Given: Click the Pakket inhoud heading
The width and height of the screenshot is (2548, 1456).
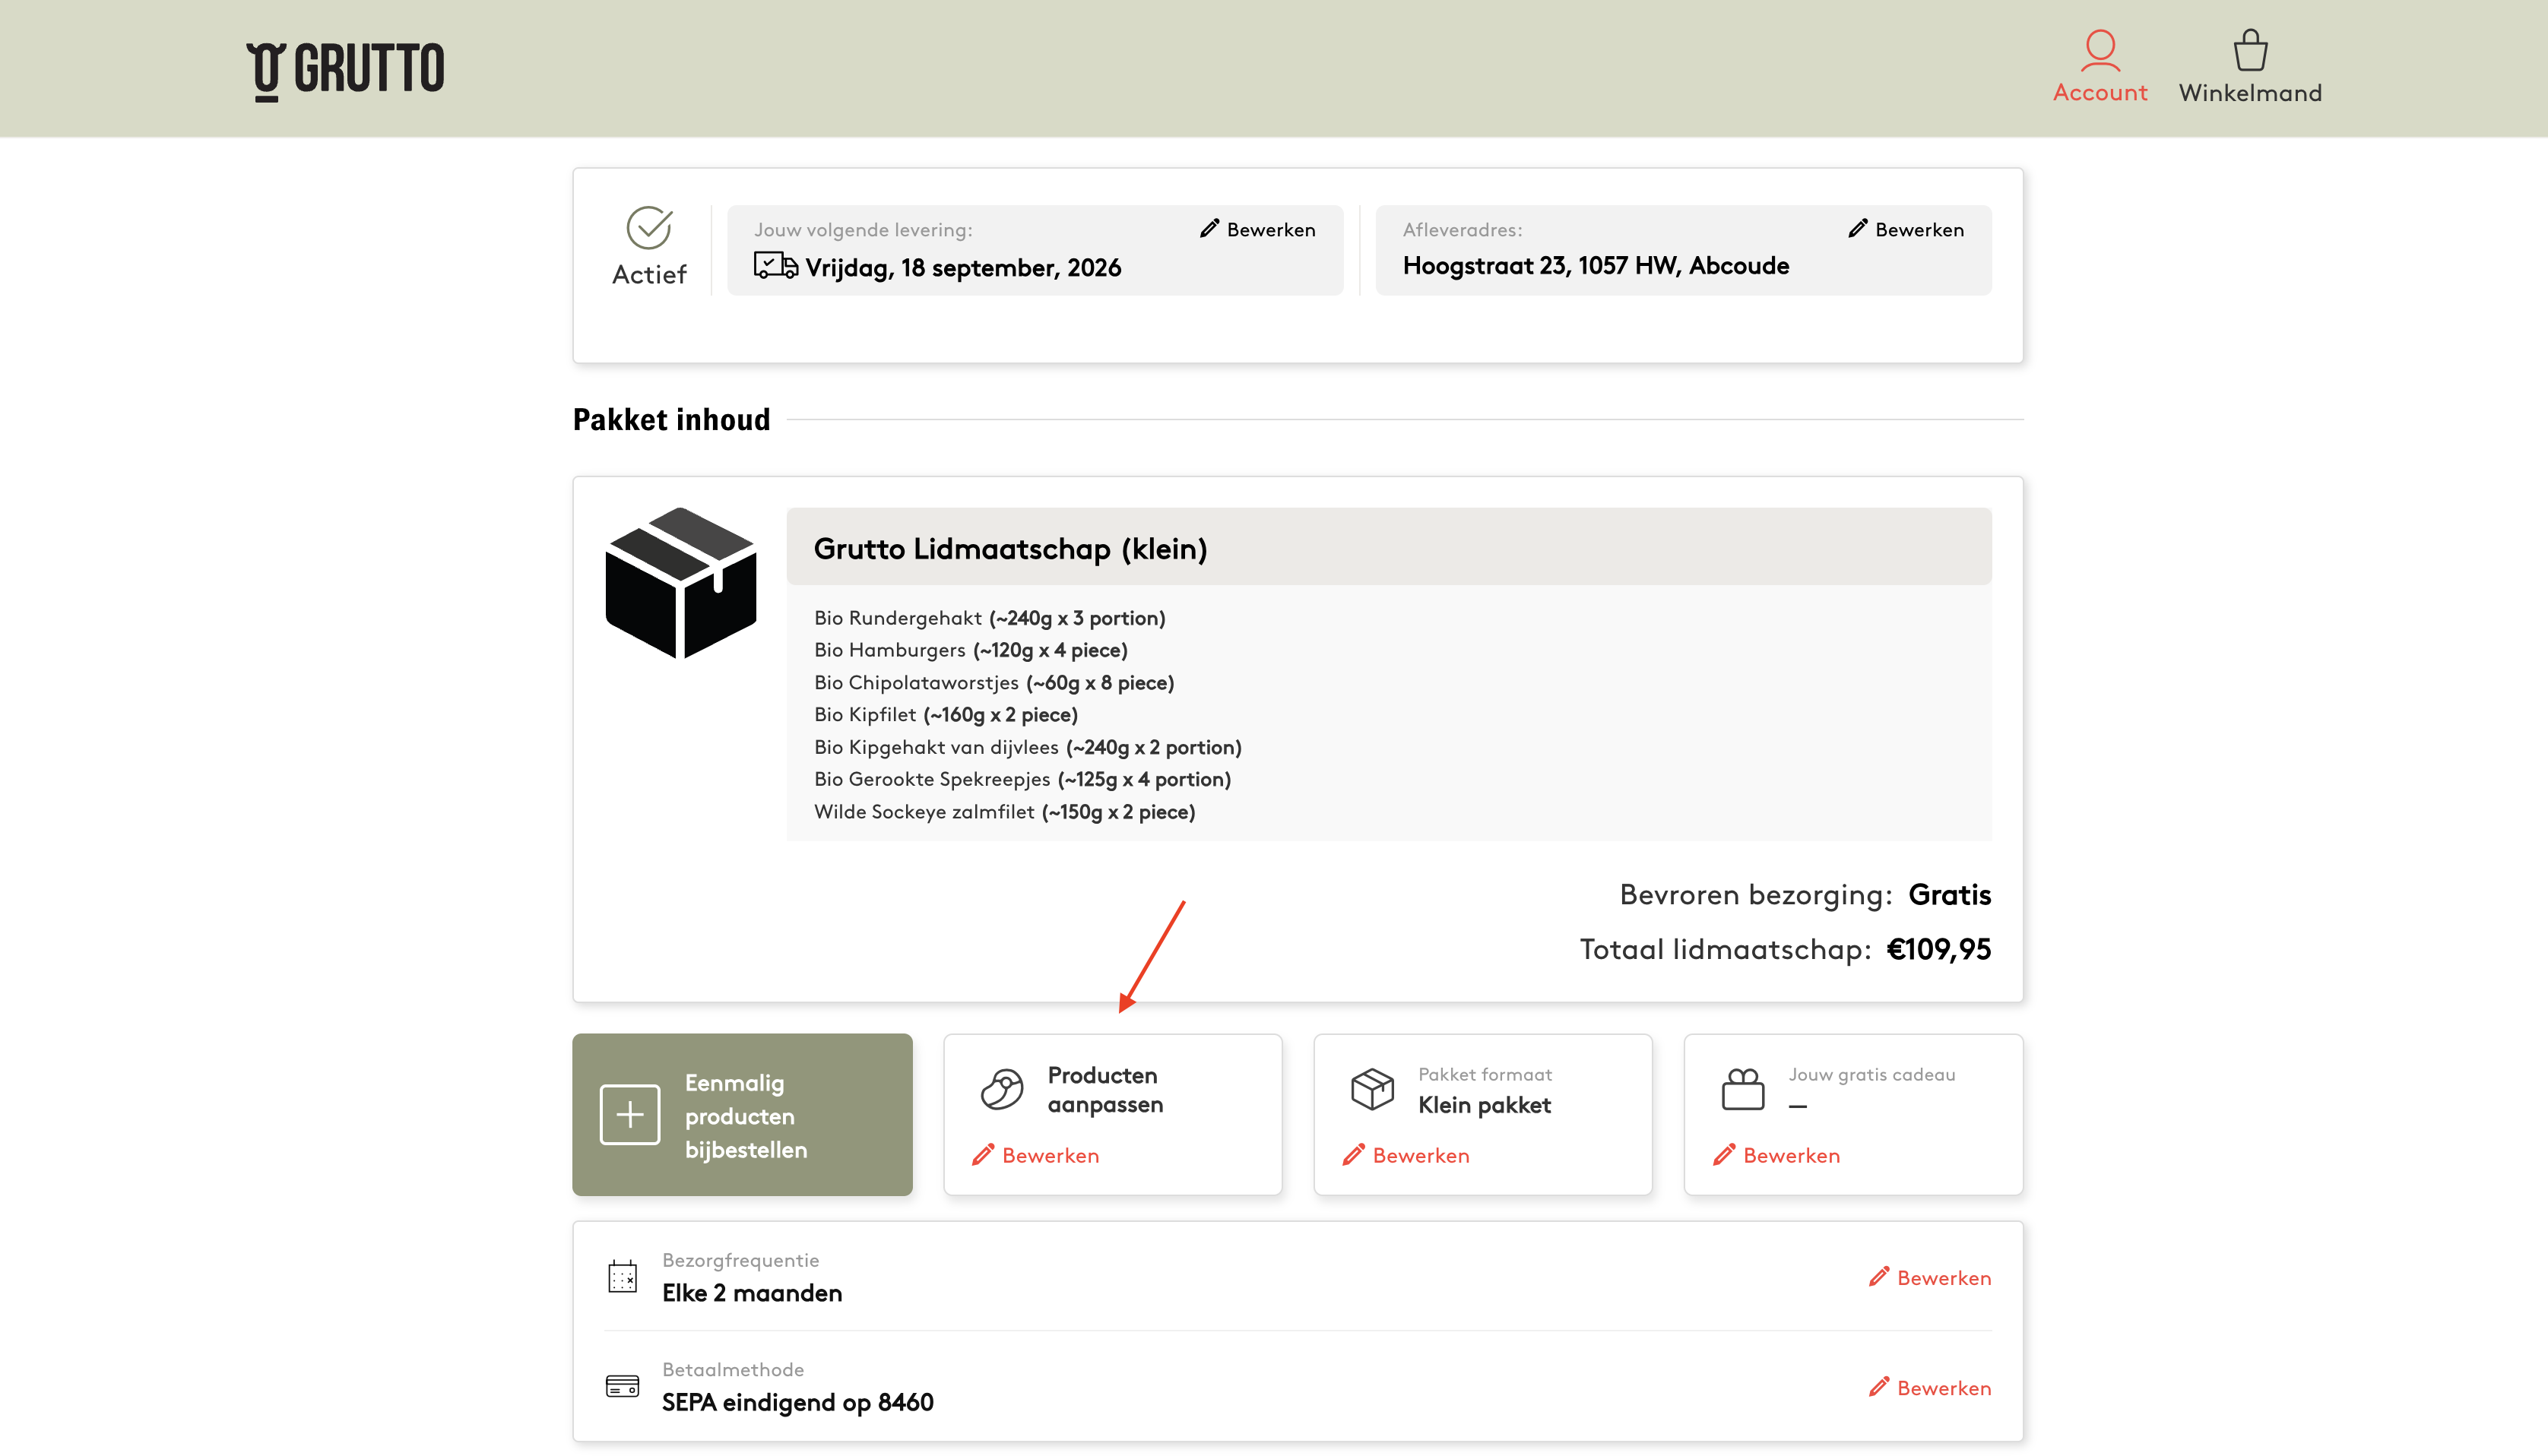Looking at the screenshot, I should click(x=672, y=420).
